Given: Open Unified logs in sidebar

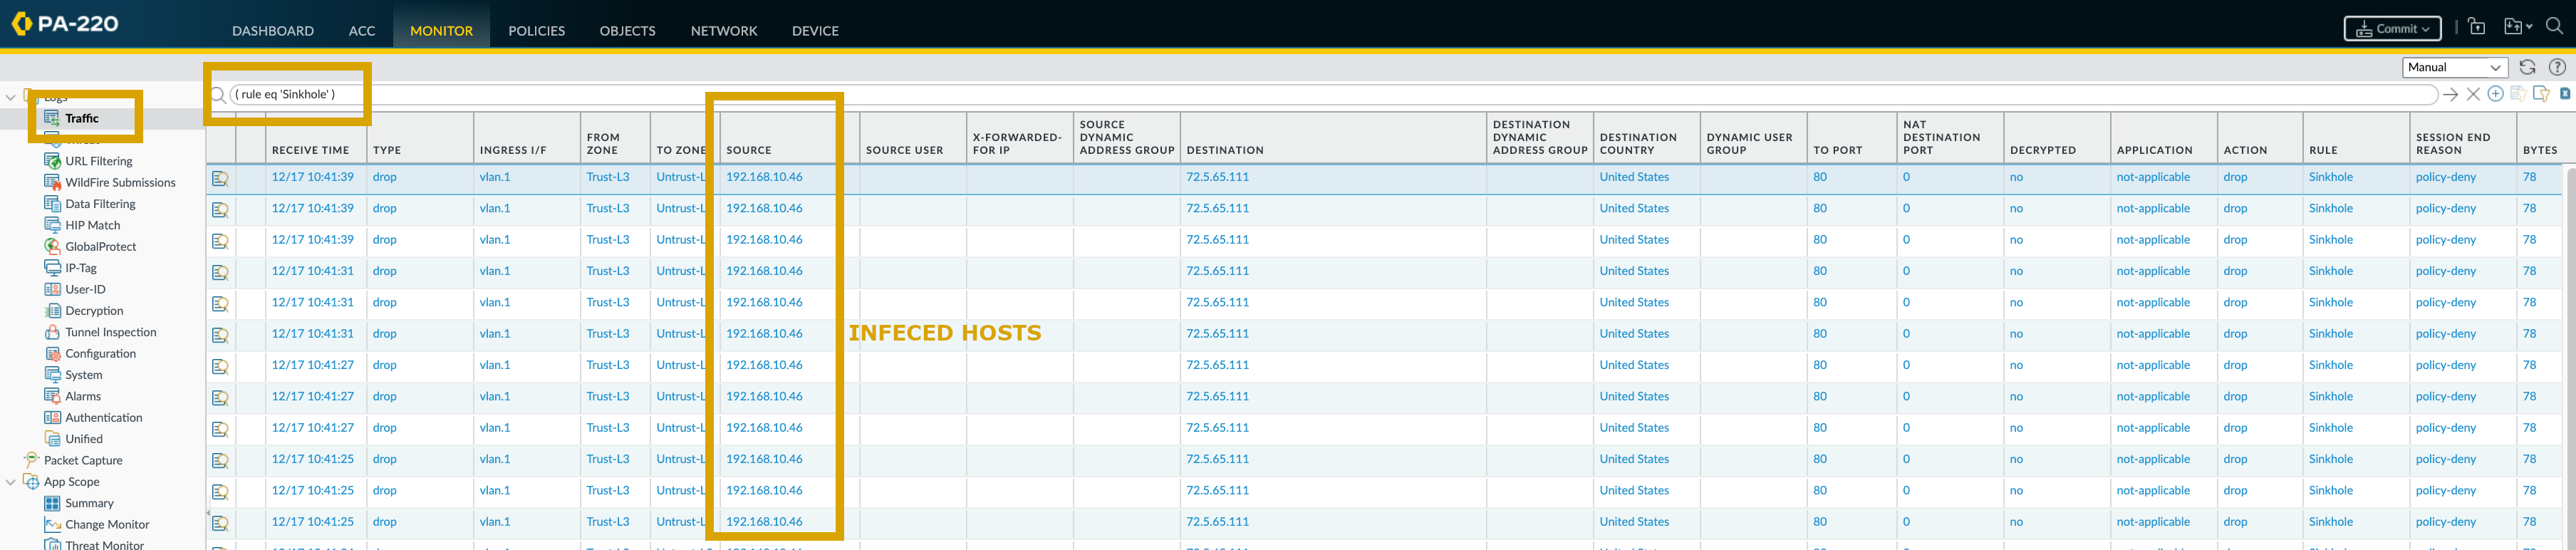Looking at the screenshot, I should click(84, 439).
